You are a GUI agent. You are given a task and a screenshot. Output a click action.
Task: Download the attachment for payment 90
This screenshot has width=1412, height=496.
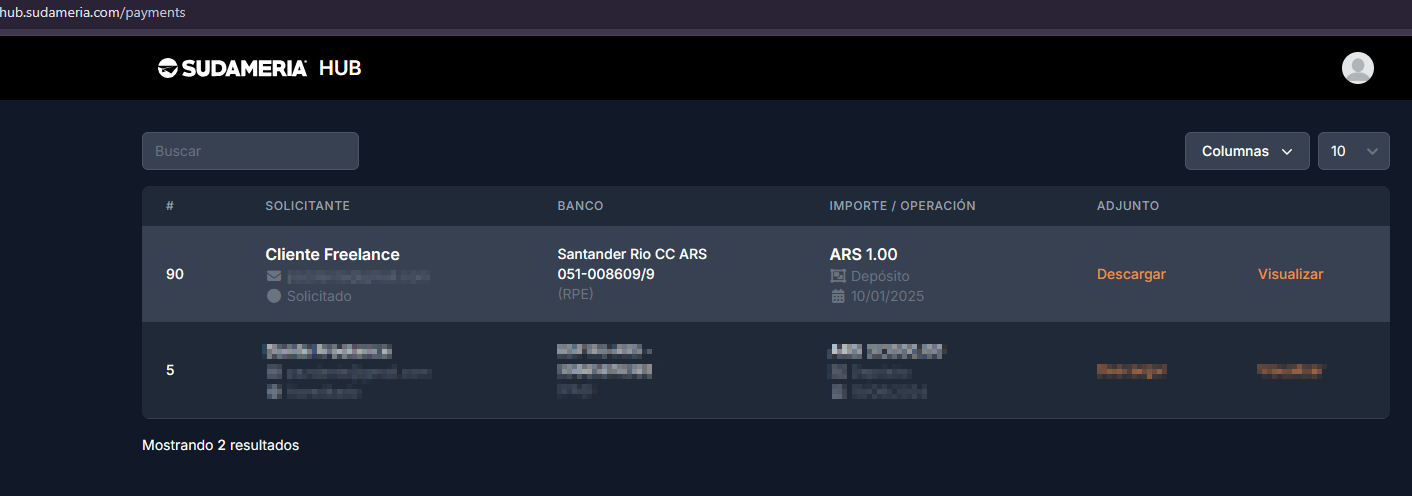1131,274
